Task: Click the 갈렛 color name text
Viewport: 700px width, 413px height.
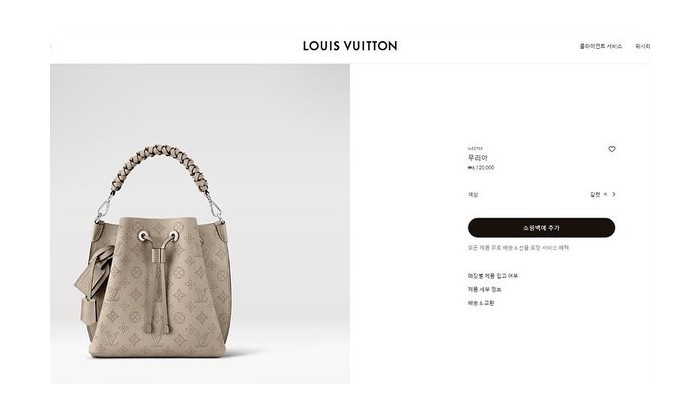Action: click(595, 194)
